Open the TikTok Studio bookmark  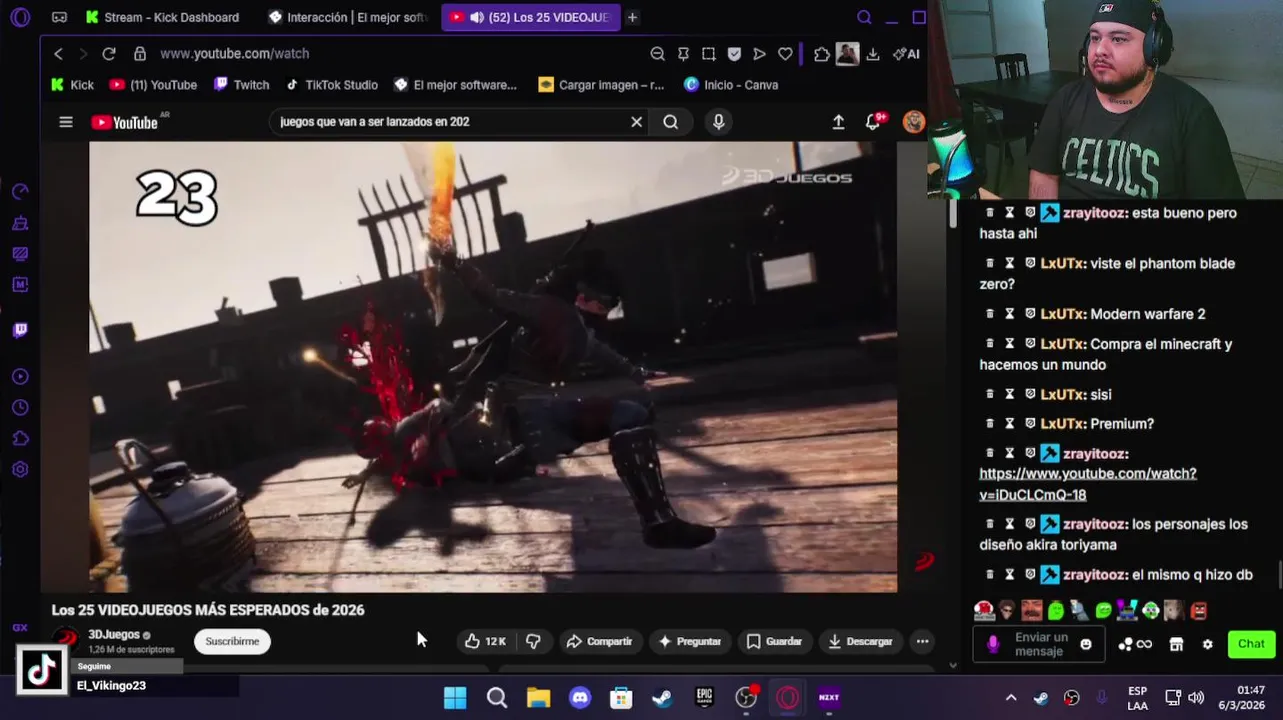point(331,85)
